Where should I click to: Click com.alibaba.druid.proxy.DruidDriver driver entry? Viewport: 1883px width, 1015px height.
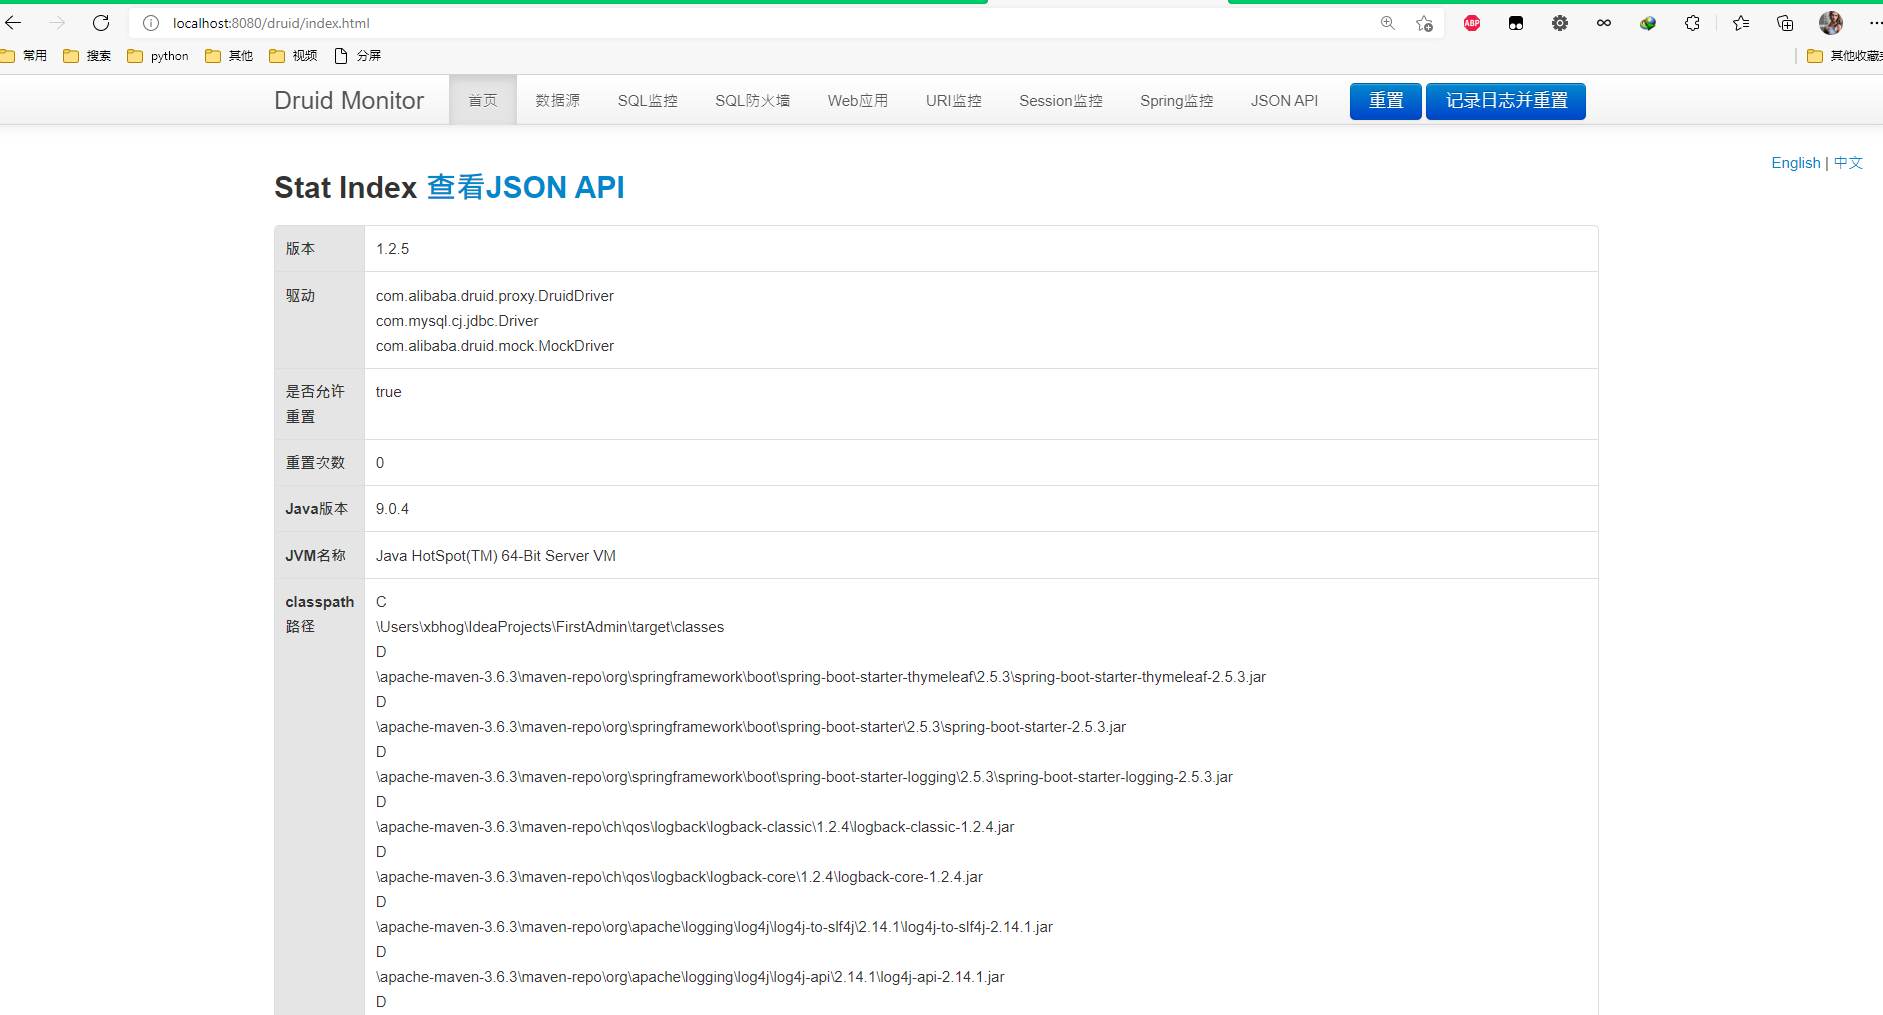pyautogui.click(x=495, y=296)
